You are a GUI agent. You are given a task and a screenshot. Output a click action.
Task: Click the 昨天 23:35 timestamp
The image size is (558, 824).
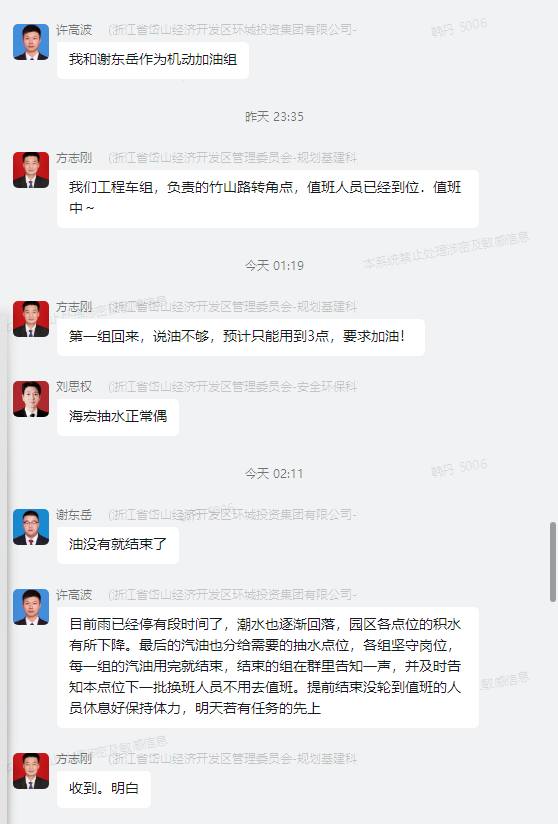(274, 117)
